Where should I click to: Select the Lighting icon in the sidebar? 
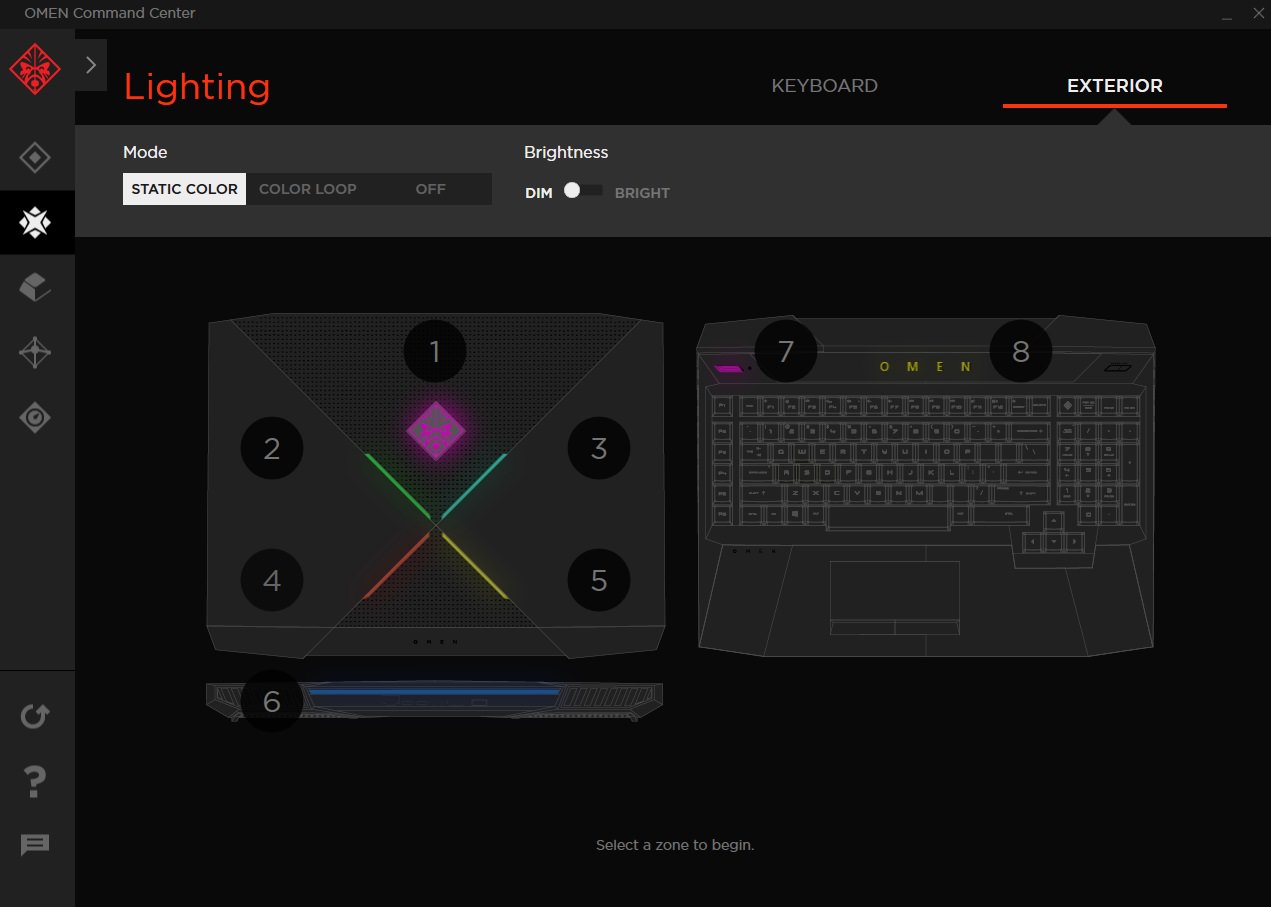(x=35, y=222)
